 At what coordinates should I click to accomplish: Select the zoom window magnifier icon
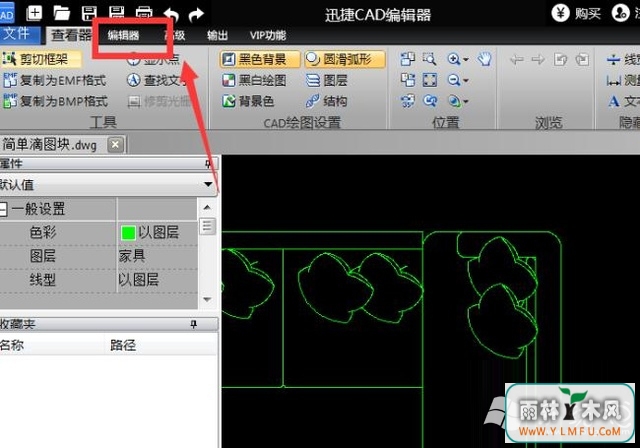pyautogui.click(x=429, y=60)
